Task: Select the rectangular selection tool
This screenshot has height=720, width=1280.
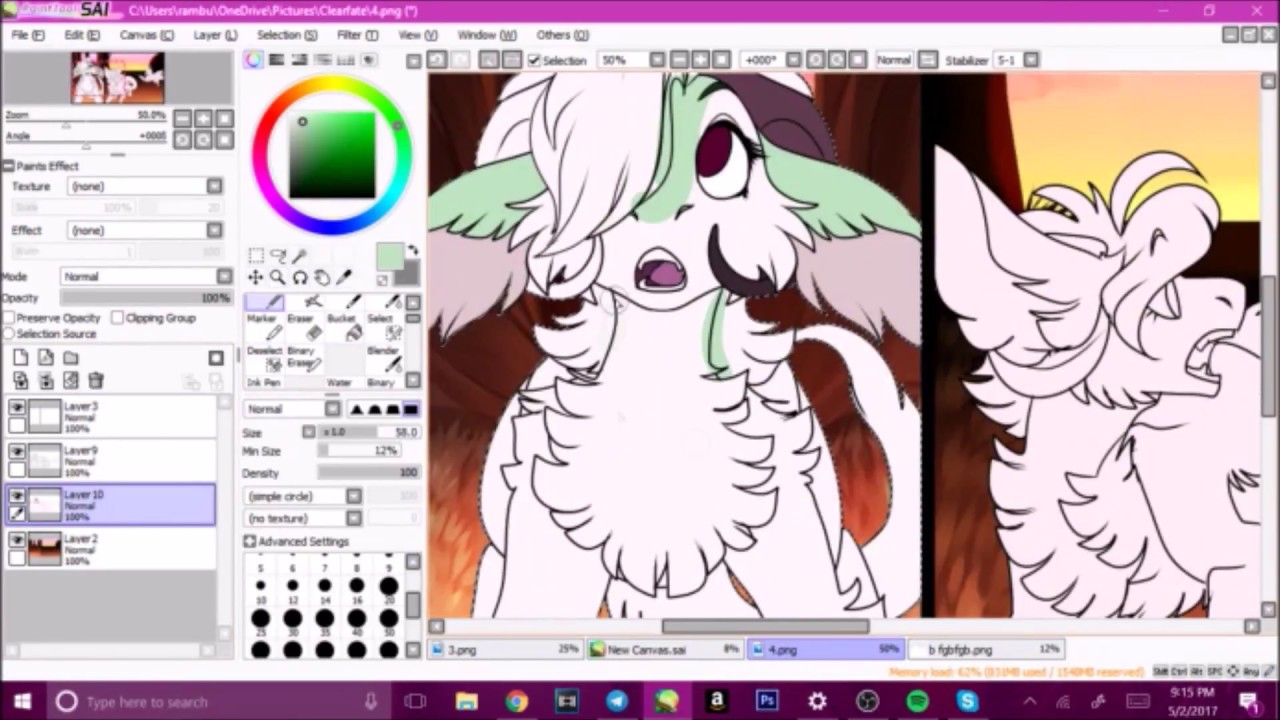Action: [x=256, y=256]
